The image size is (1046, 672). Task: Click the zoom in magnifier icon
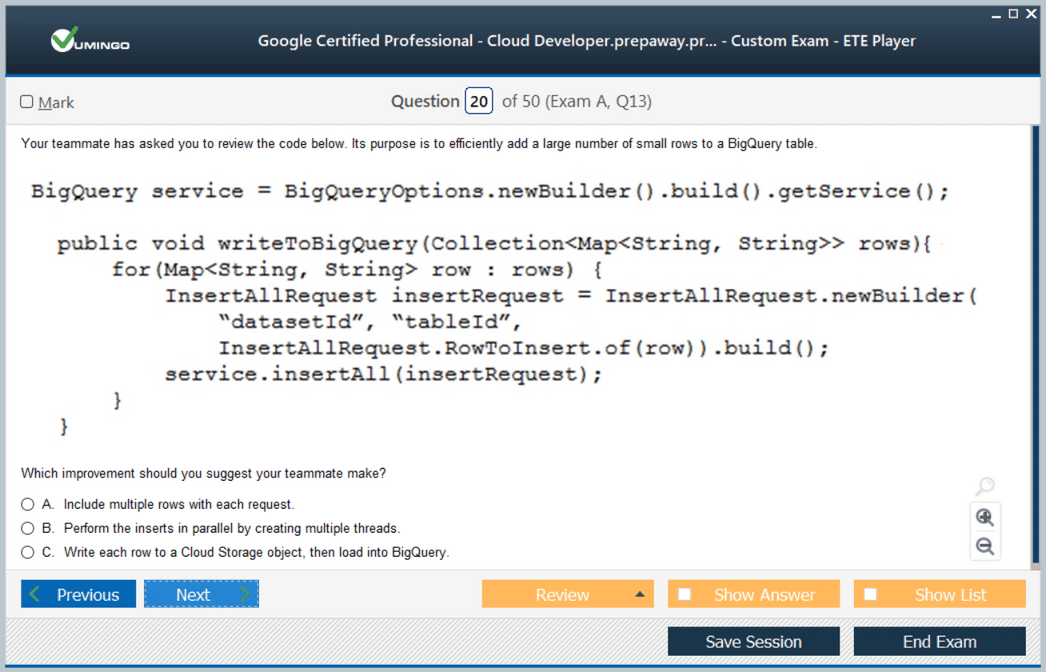click(985, 517)
